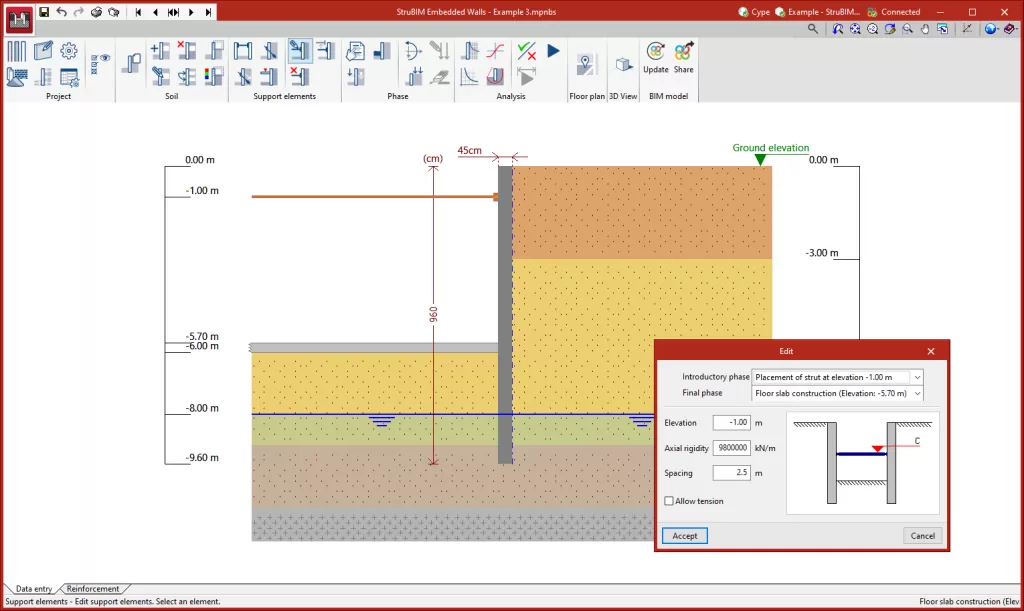Select the pan hand tool
1024x611 pixels.
(925, 29)
